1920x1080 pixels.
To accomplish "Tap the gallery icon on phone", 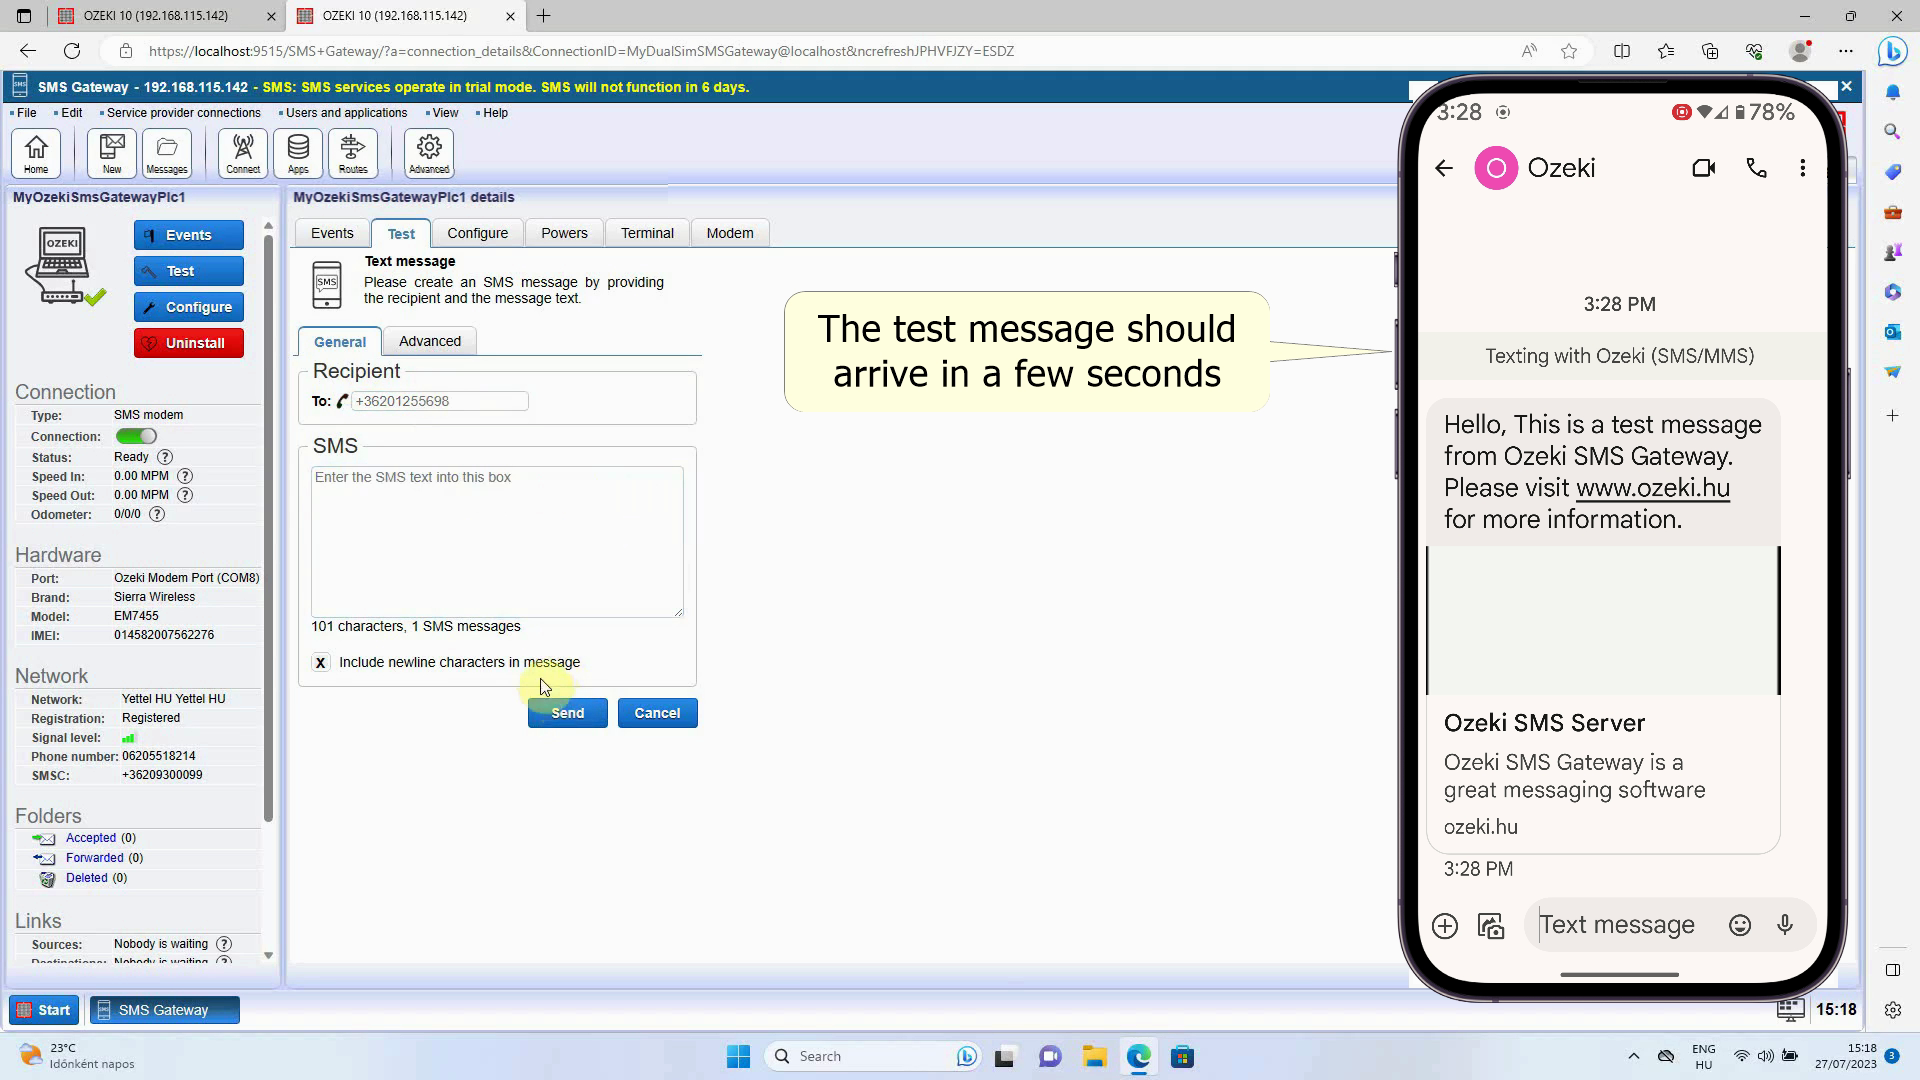I will pyautogui.click(x=1491, y=926).
